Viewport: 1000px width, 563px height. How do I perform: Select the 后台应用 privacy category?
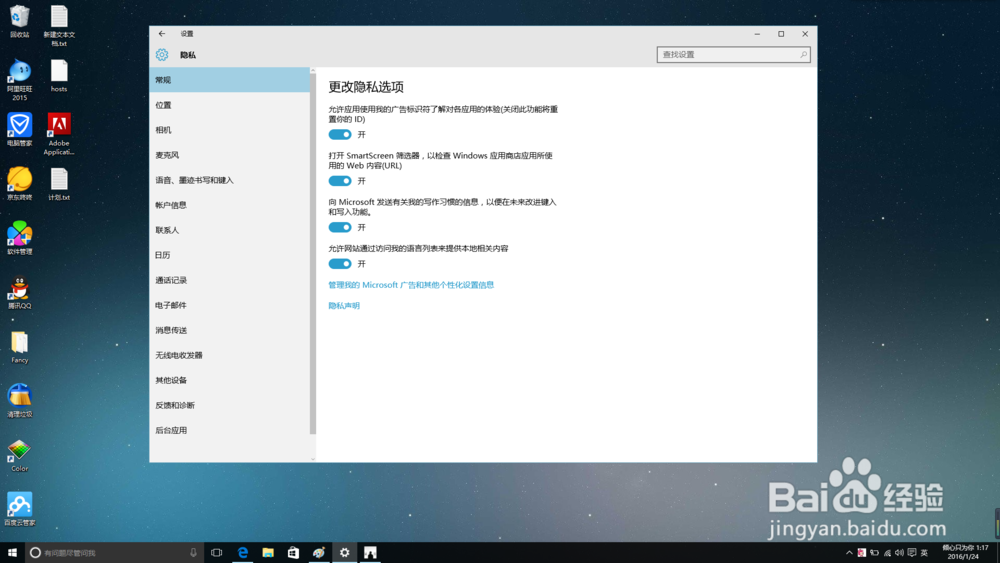tap(230, 430)
